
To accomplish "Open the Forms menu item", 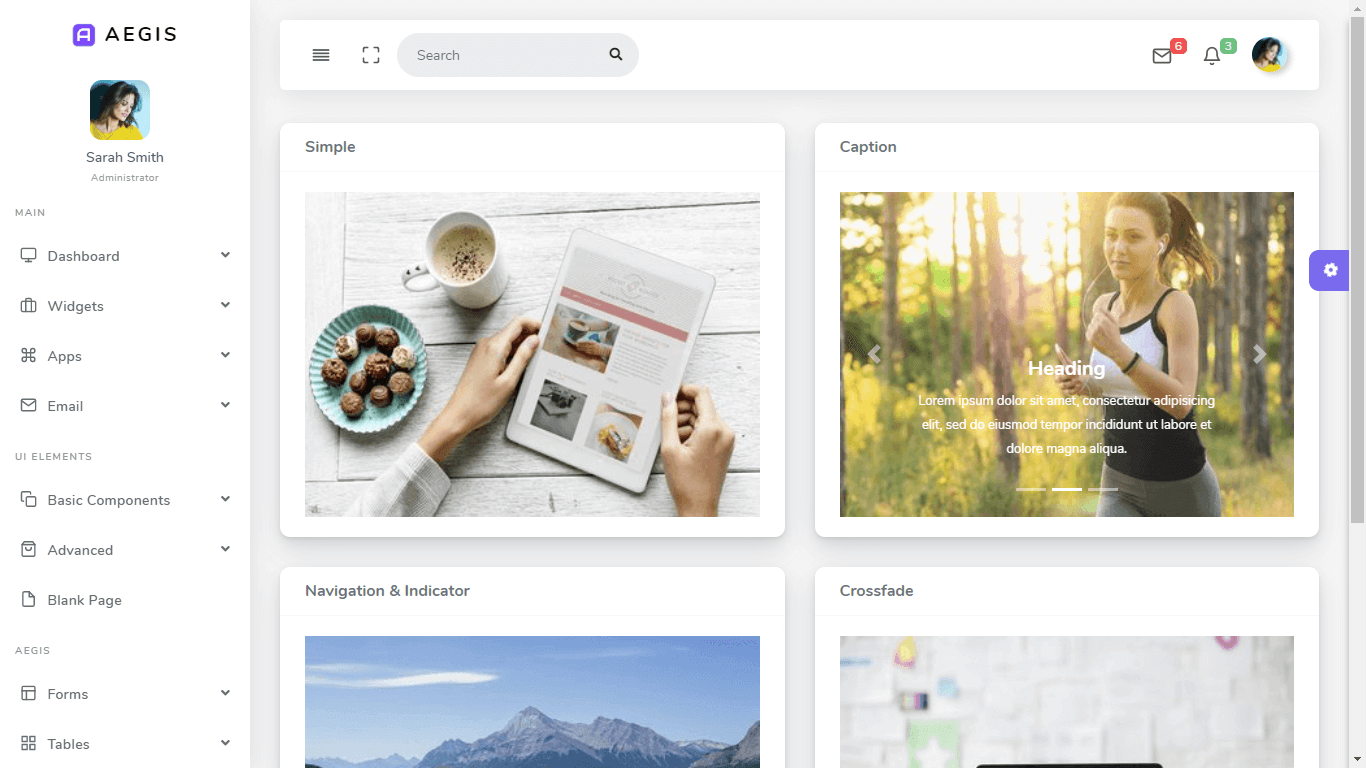I will (x=125, y=694).
